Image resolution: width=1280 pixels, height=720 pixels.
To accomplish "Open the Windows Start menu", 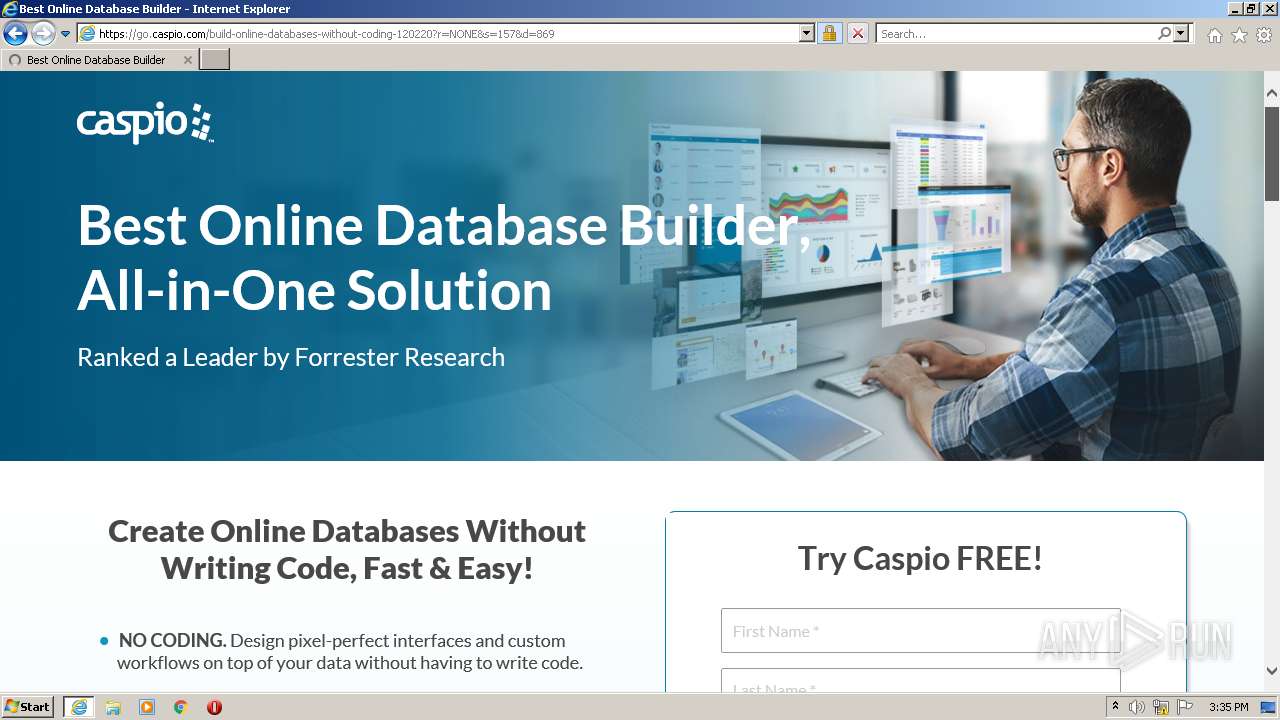I will tap(28, 707).
